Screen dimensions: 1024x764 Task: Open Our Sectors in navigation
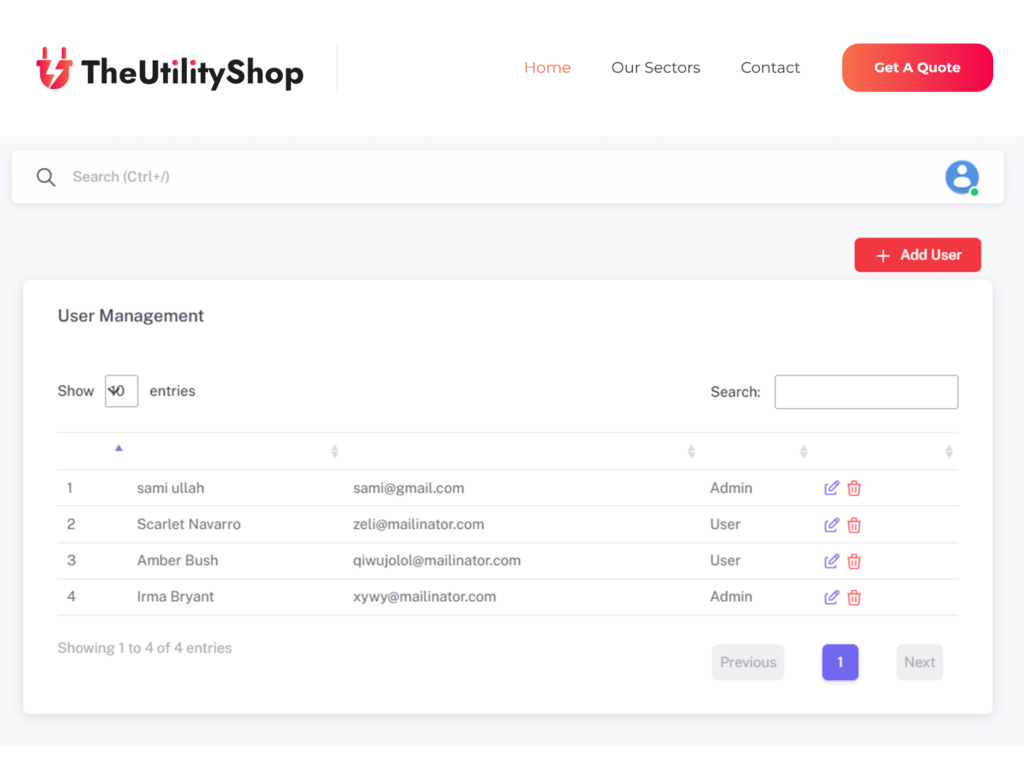[x=655, y=68]
